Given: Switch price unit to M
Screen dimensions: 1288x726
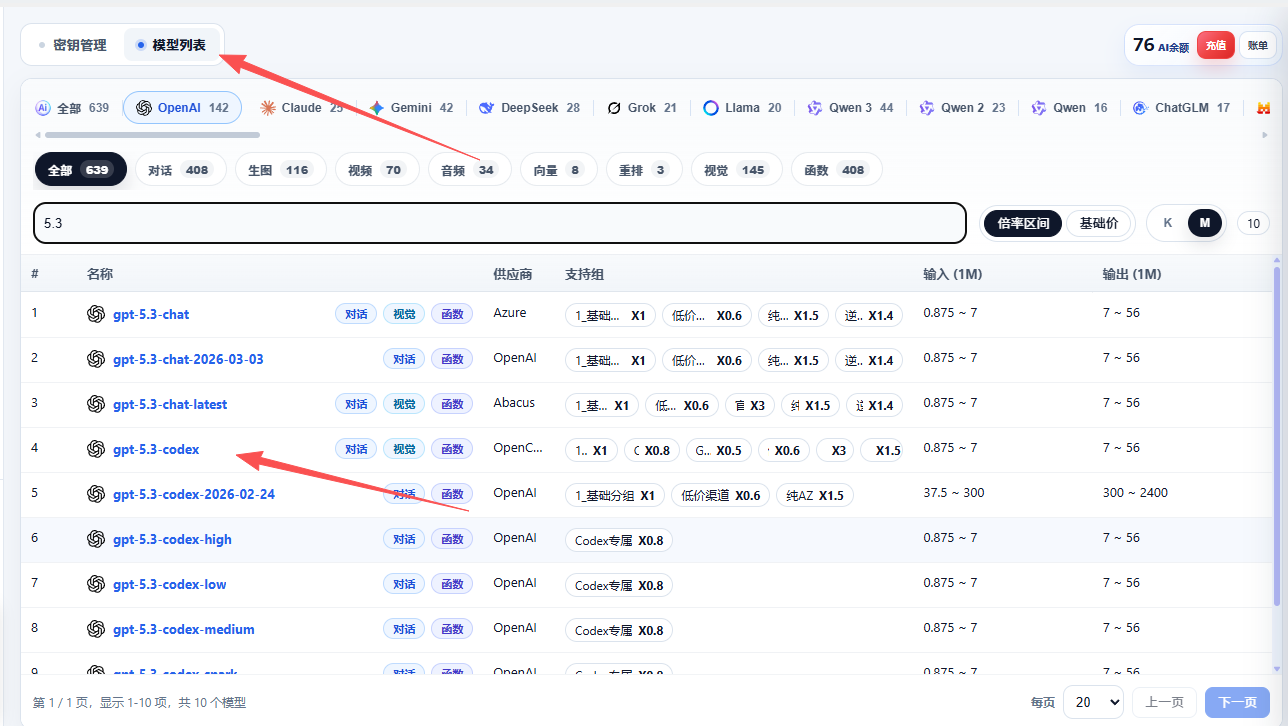Looking at the screenshot, I should (x=1204, y=223).
